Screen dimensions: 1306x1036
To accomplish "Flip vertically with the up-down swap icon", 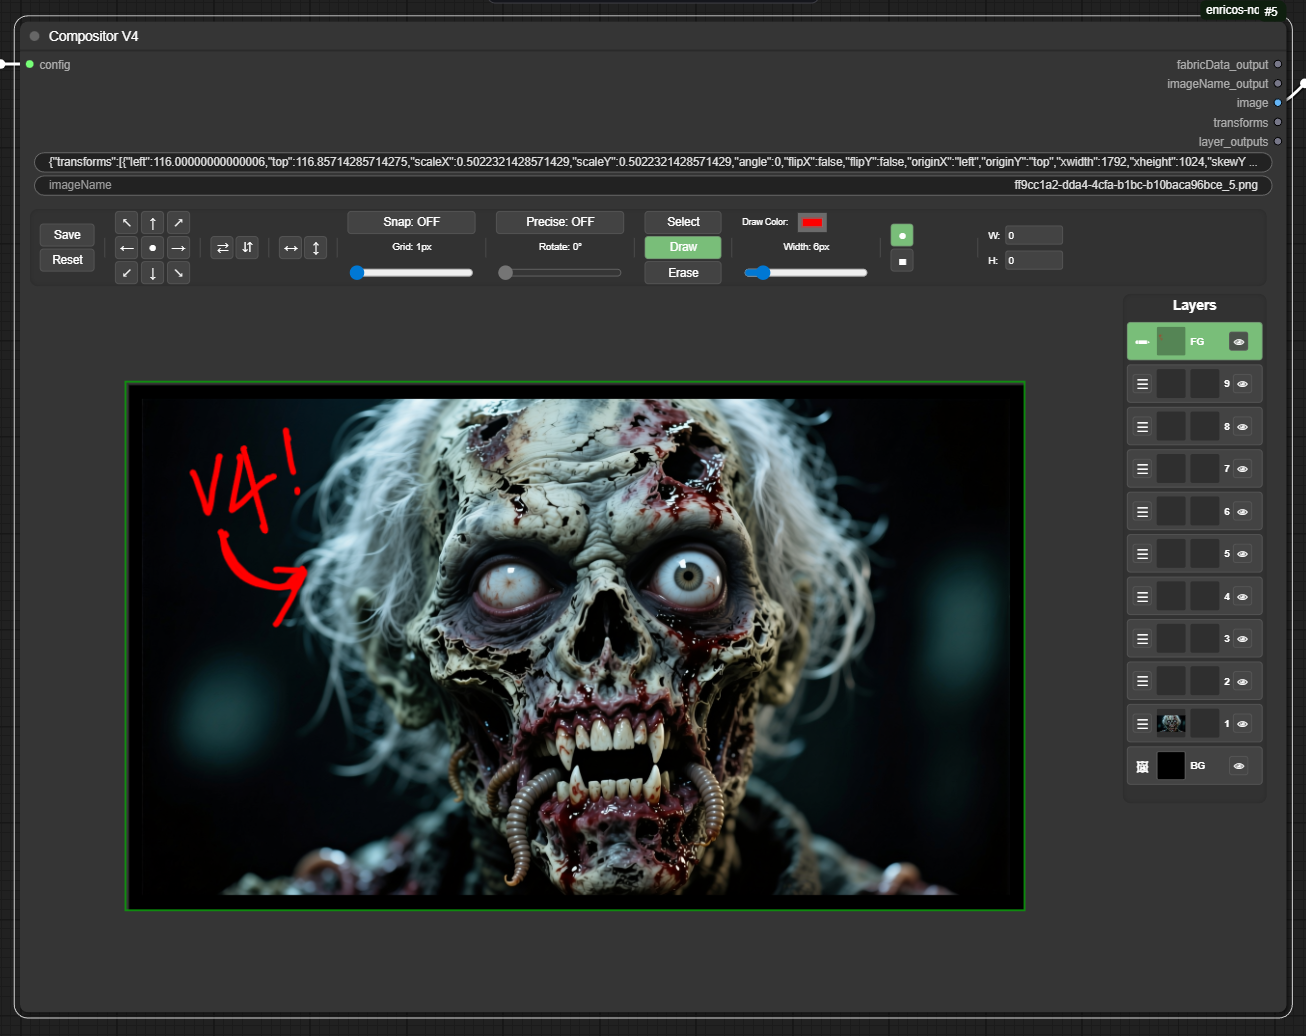I will [x=247, y=247].
